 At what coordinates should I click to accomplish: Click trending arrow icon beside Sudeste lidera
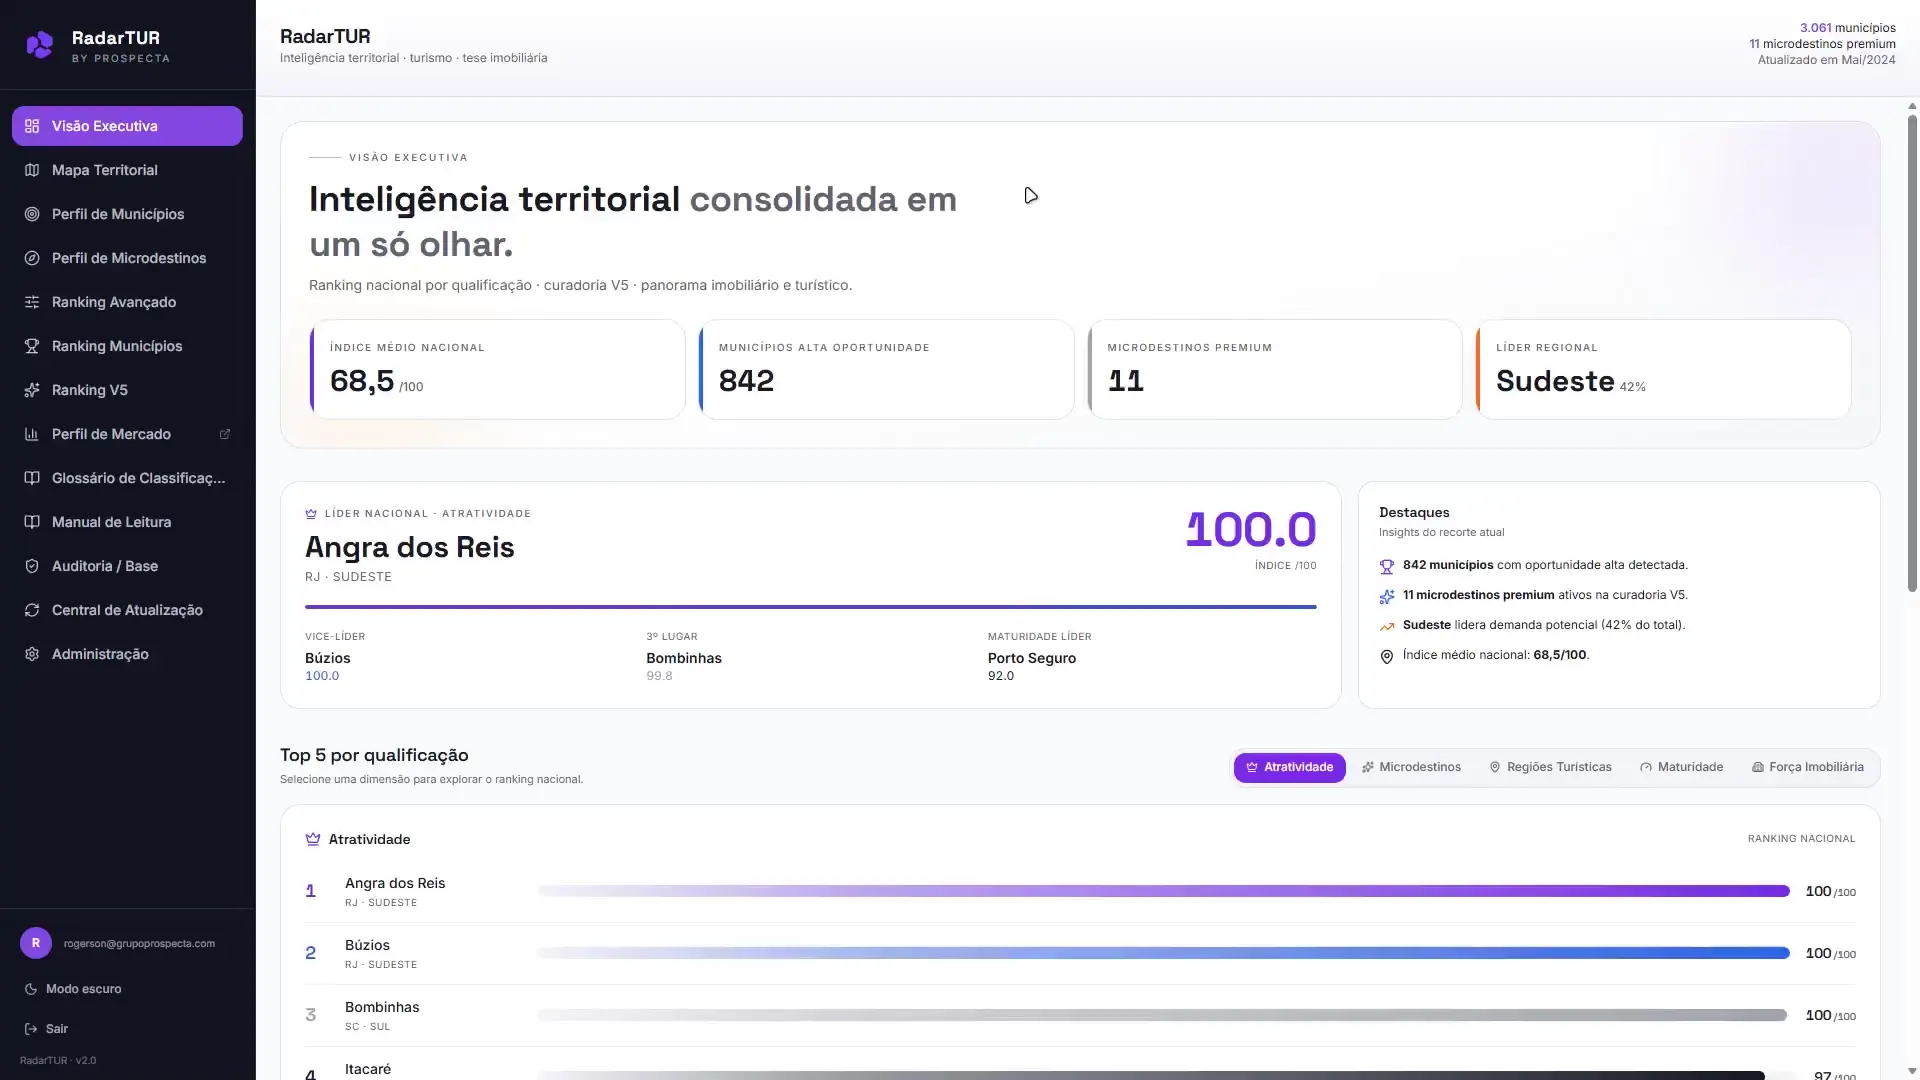pyautogui.click(x=1387, y=627)
